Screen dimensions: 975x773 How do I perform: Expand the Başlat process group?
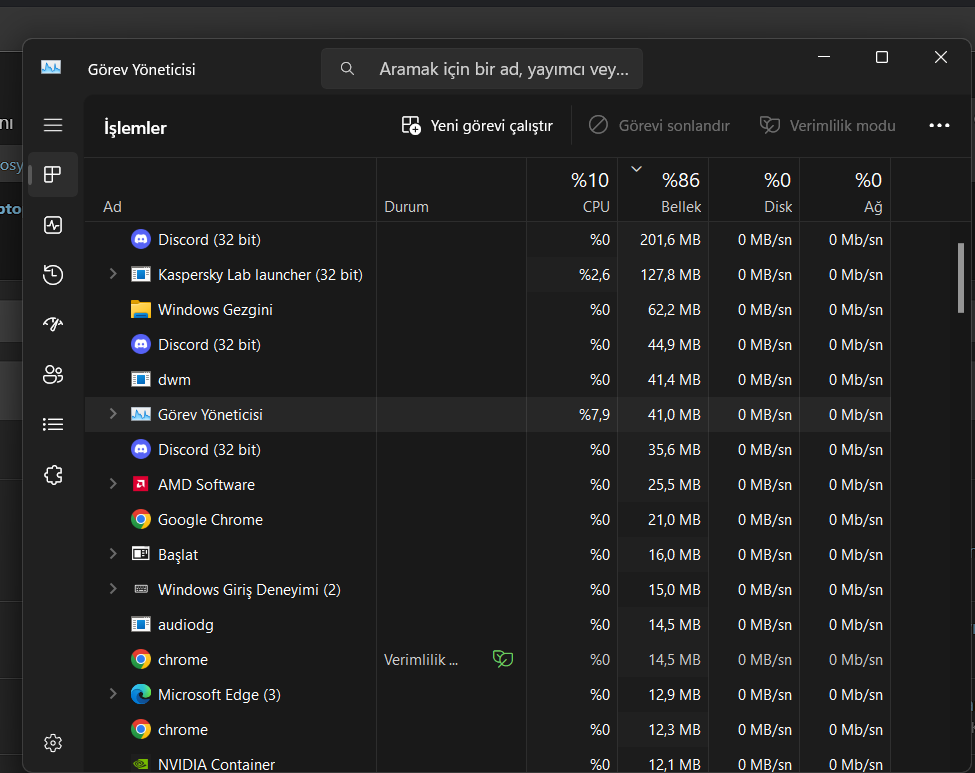[x=113, y=553]
